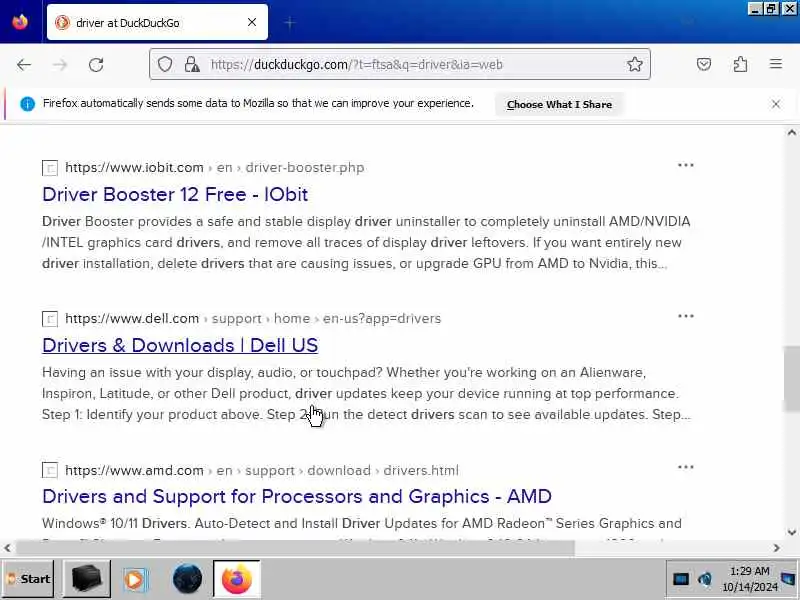Open the Start menu
The image size is (800, 600).
pos(29,579)
